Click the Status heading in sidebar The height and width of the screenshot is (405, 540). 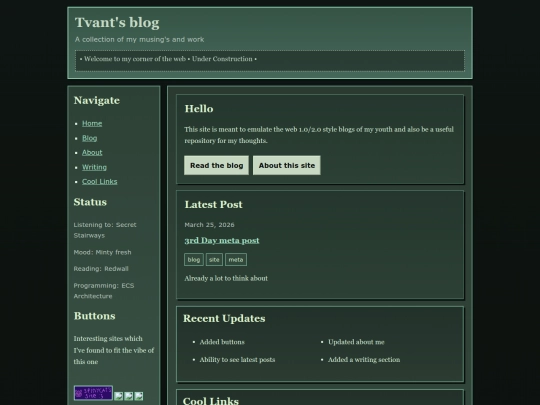click(x=90, y=202)
